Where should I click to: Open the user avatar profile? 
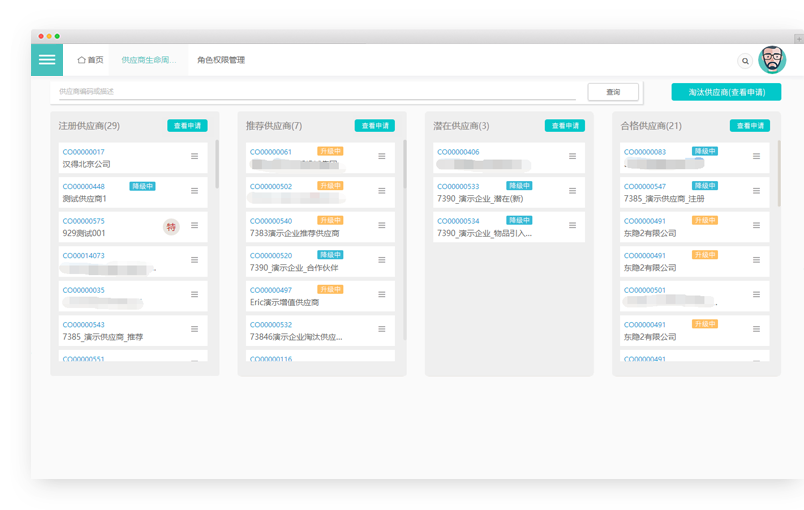(x=772, y=60)
